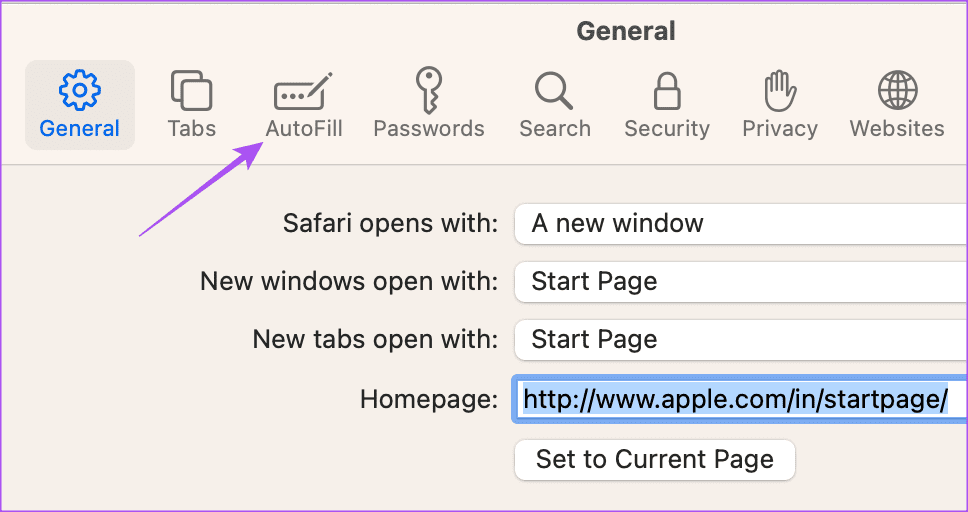Click the Tabs label text
The image size is (968, 512).
(191, 128)
